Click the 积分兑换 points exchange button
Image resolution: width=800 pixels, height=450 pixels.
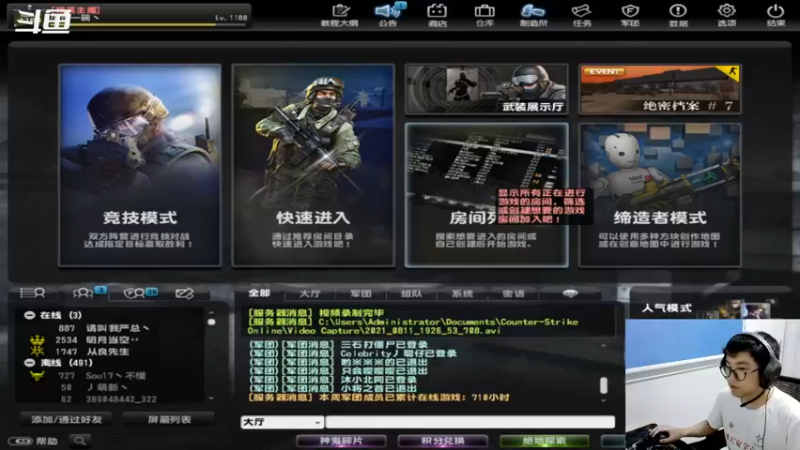click(442, 441)
